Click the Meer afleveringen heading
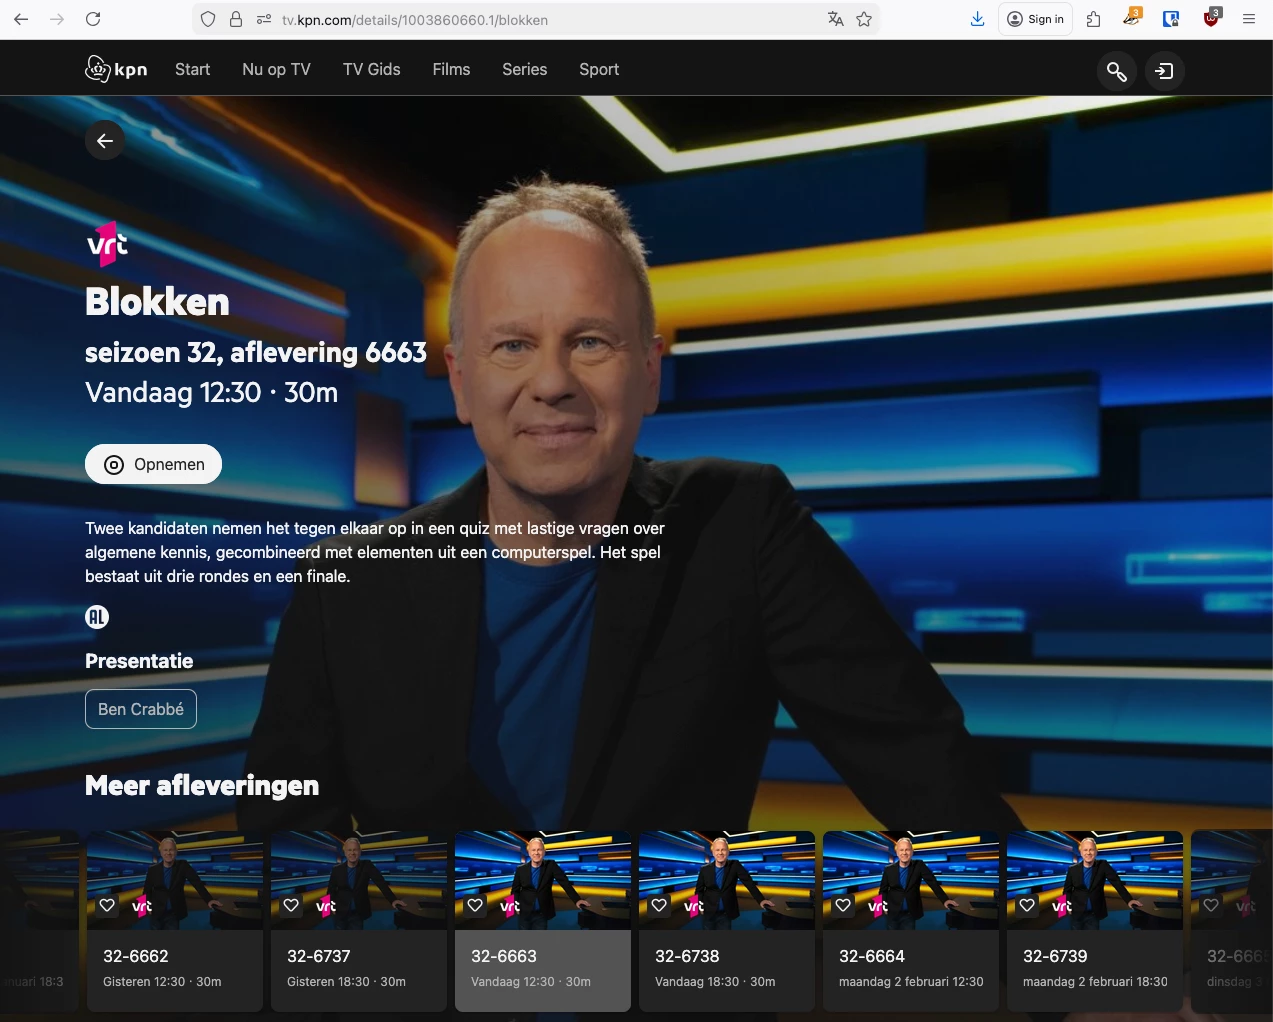This screenshot has width=1273, height=1022. [x=202, y=786]
